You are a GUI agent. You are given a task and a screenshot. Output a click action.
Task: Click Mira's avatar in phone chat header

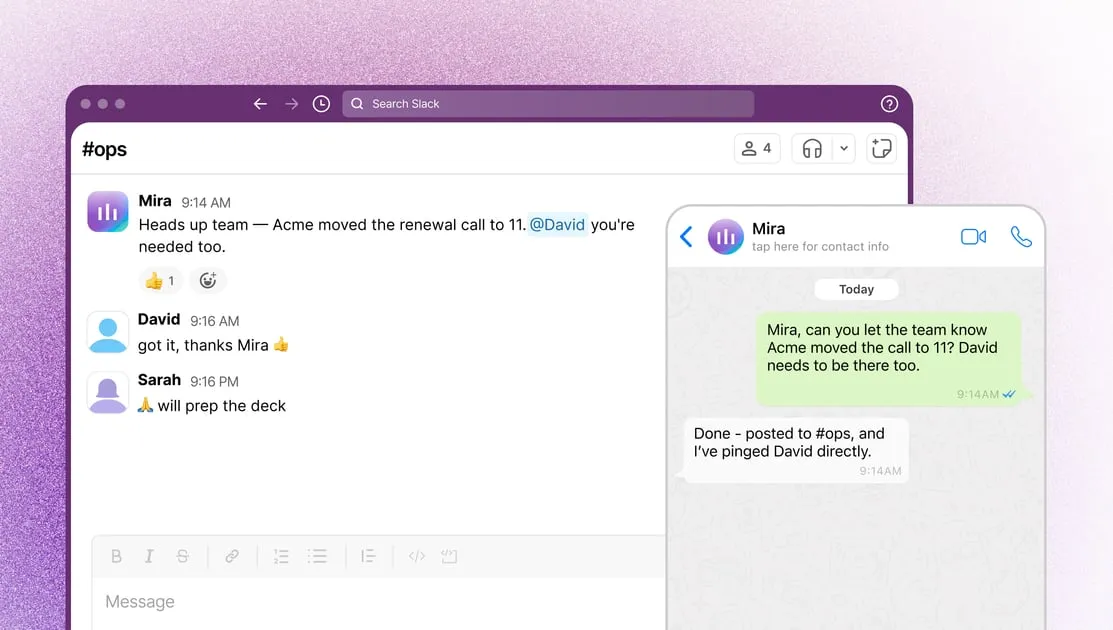(725, 237)
